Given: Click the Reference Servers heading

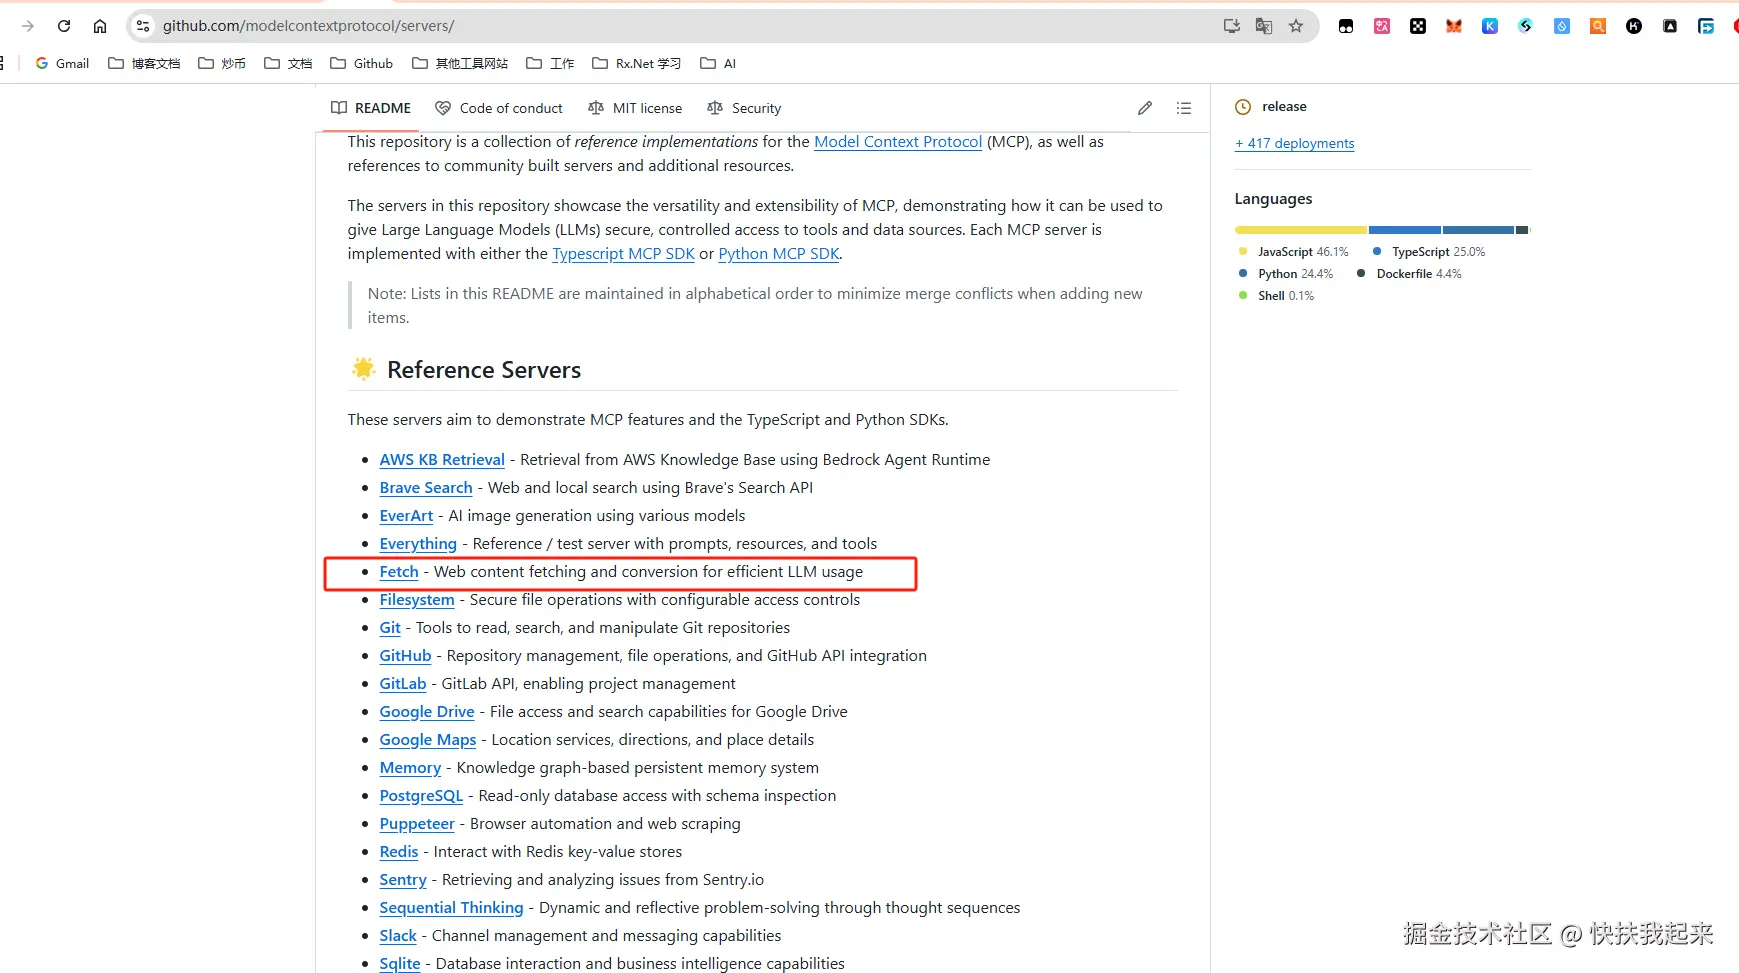Looking at the screenshot, I should coord(484,370).
